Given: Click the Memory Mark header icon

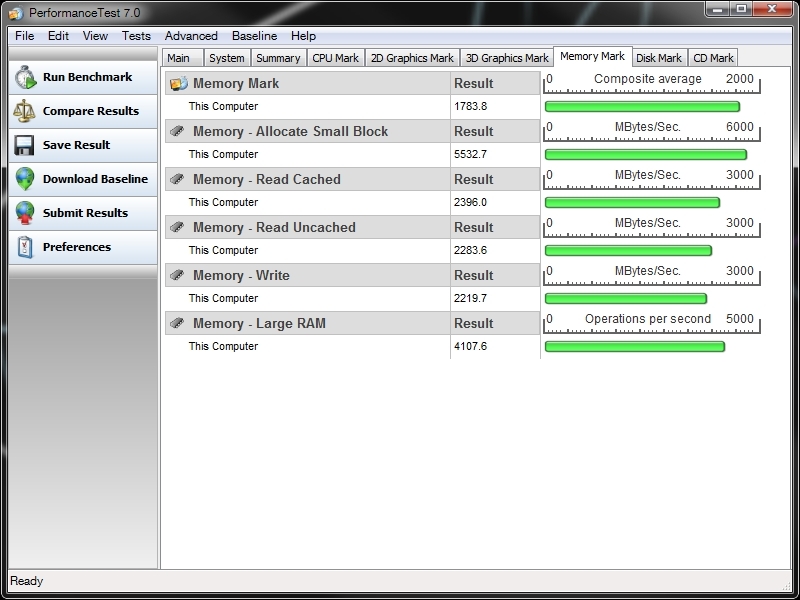Looking at the screenshot, I should click(x=179, y=83).
